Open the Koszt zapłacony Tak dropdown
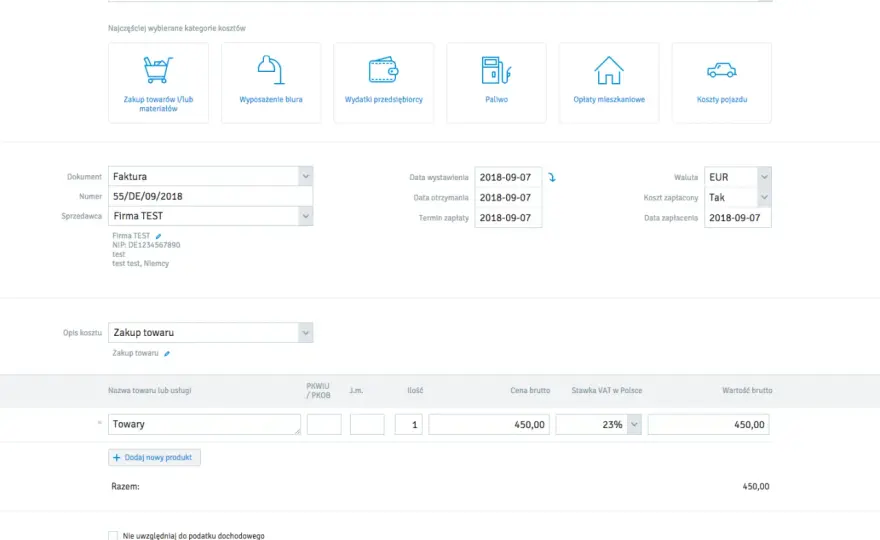880x540 pixels. click(764, 197)
